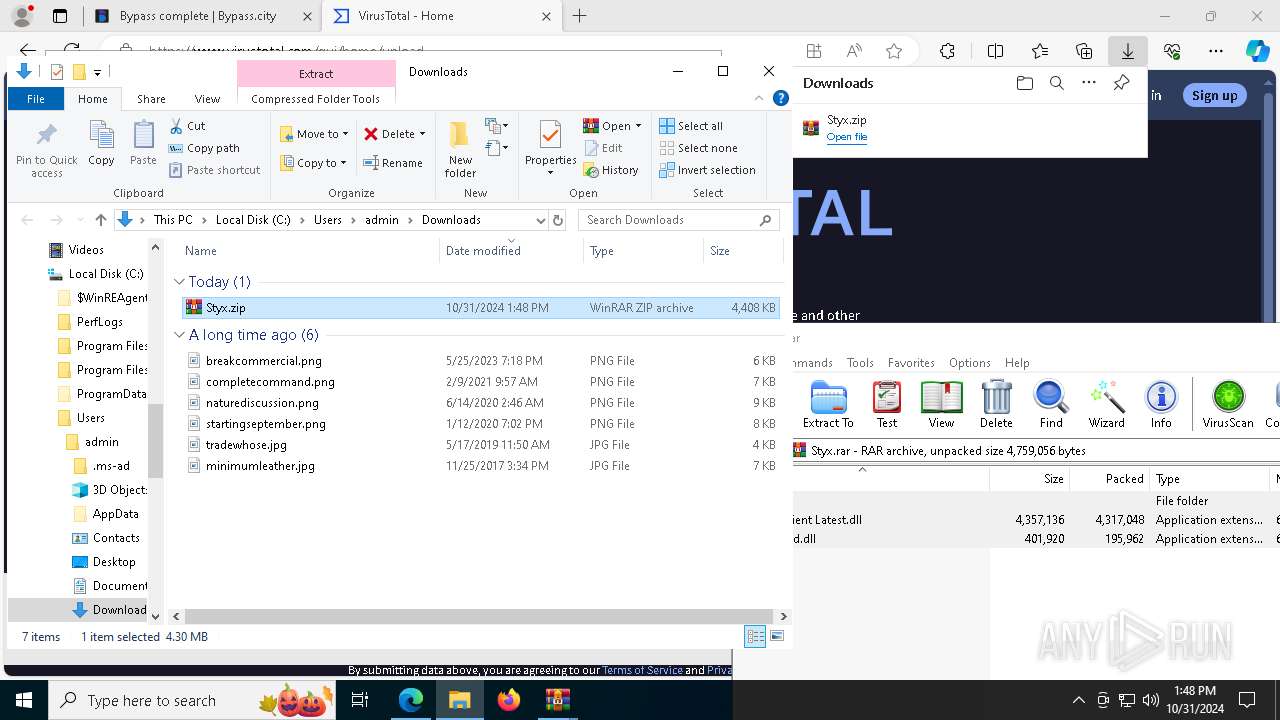Viewport: 1280px width, 720px height.
Task: Sort by Date modified column header
Action: (511, 251)
